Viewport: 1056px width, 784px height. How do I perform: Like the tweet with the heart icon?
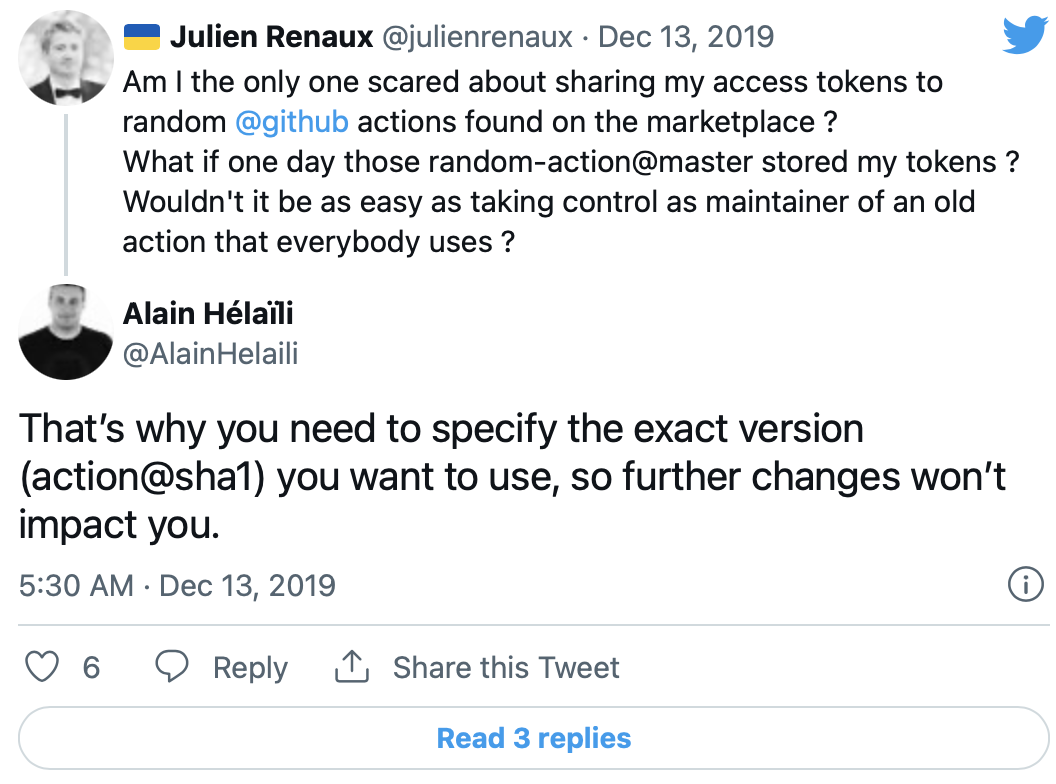pos(42,667)
